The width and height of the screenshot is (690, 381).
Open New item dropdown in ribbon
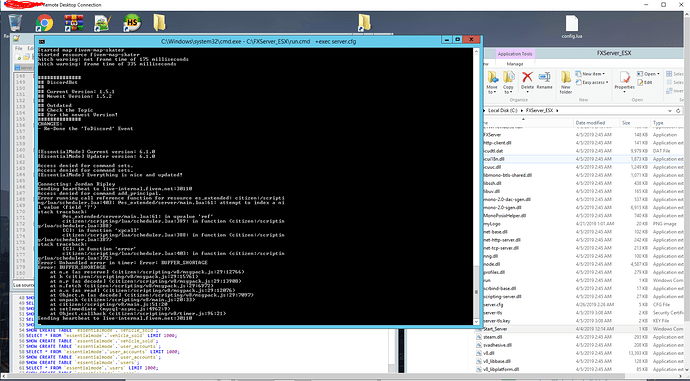click(x=591, y=74)
